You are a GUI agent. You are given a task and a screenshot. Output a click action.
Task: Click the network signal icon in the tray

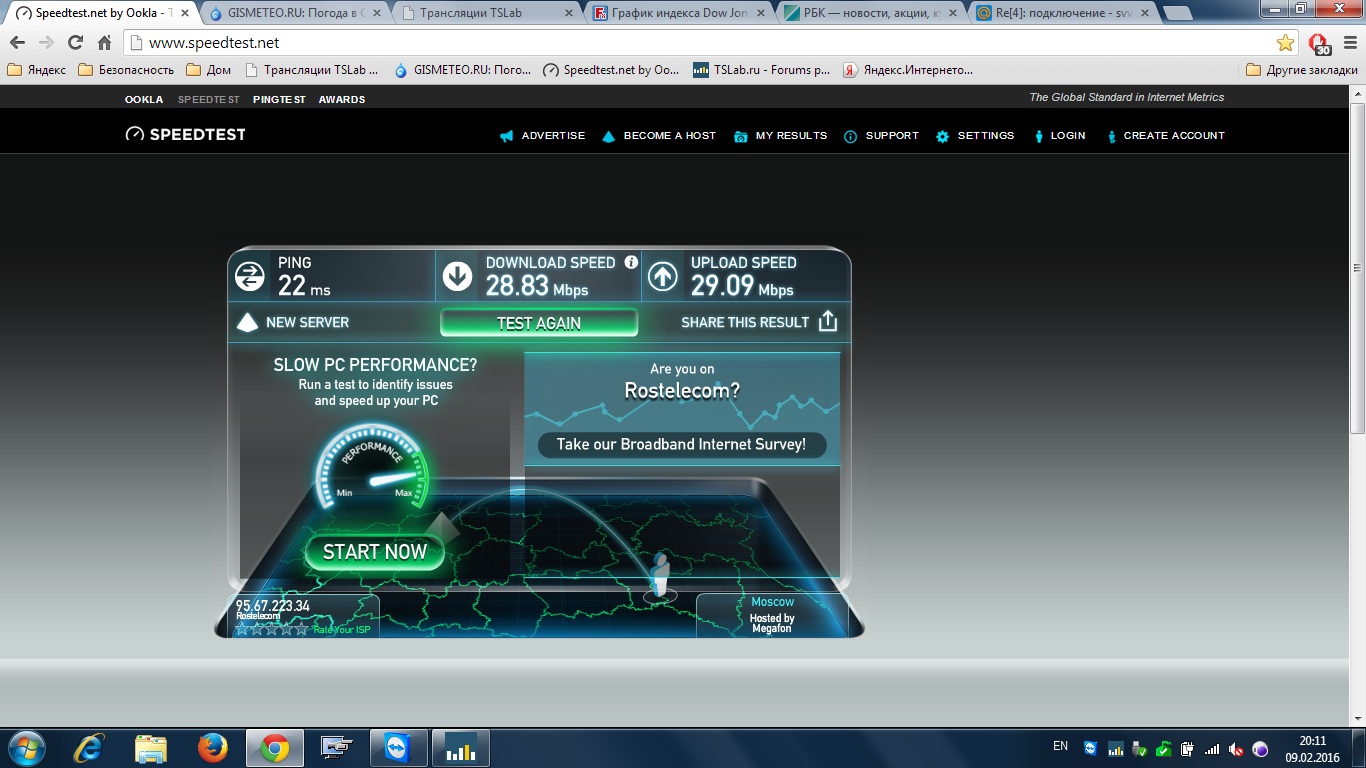pyautogui.click(x=1212, y=749)
